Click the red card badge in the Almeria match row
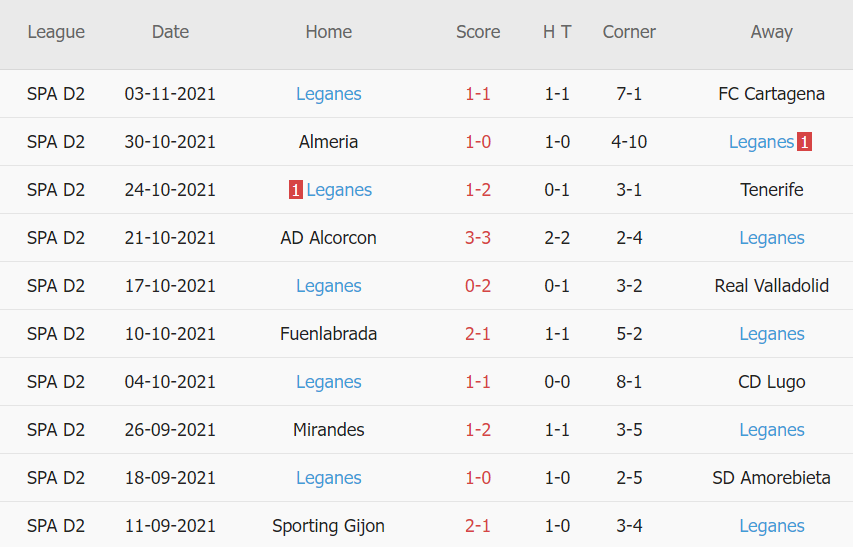 pos(804,142)
